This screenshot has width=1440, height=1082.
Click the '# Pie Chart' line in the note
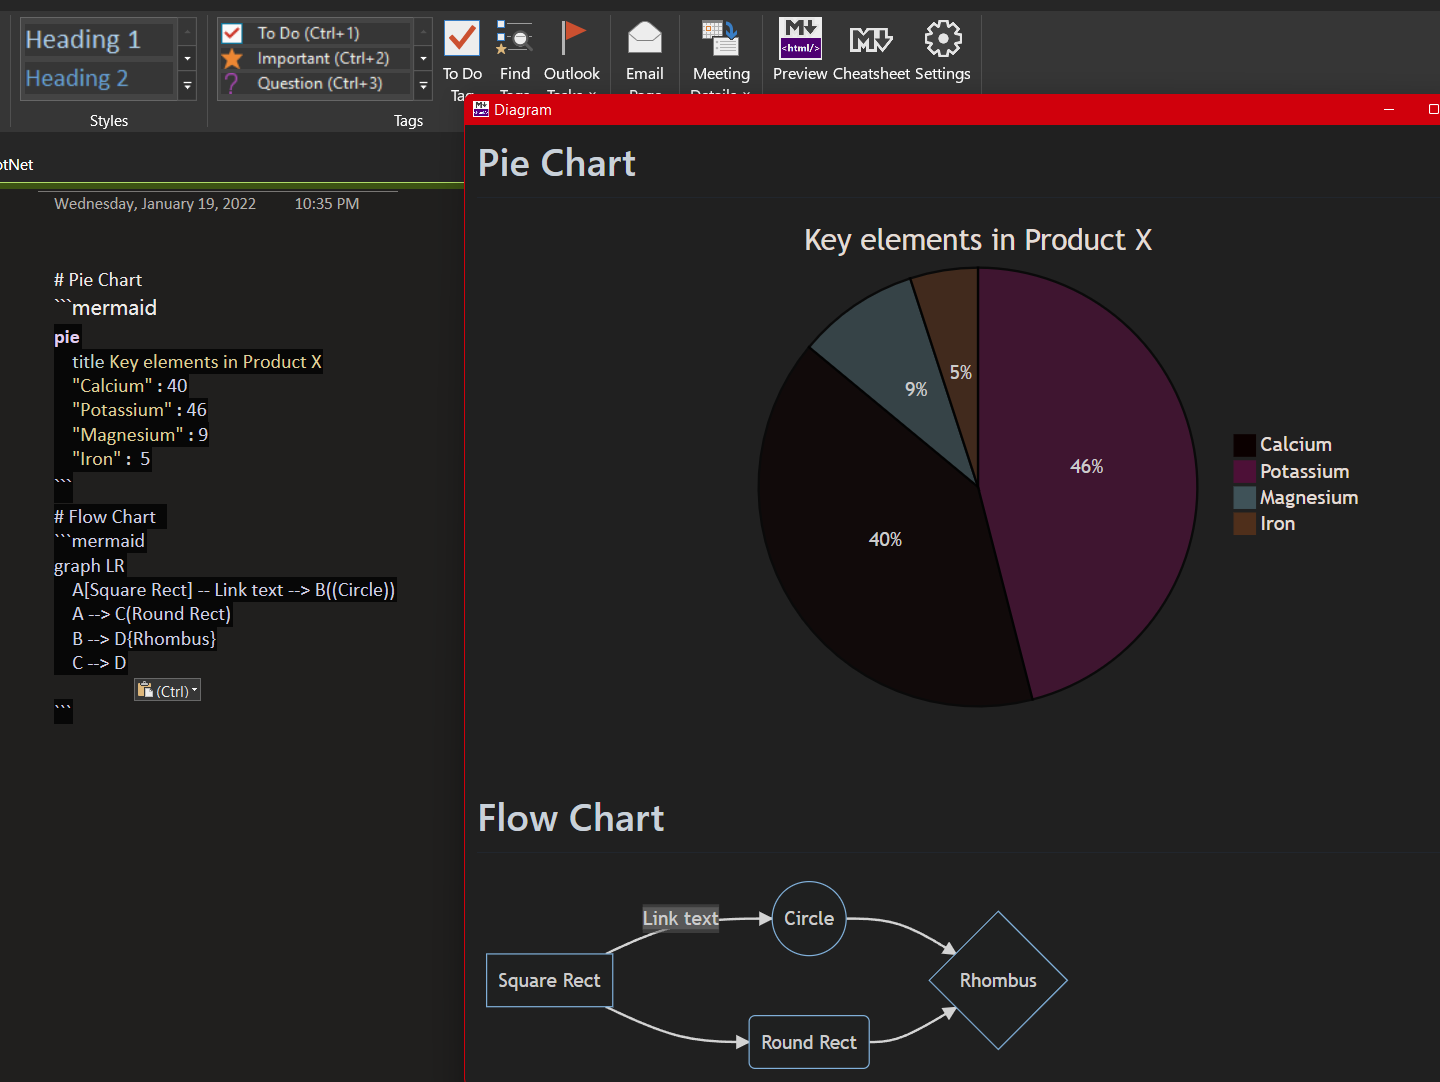tap(98, 280)
